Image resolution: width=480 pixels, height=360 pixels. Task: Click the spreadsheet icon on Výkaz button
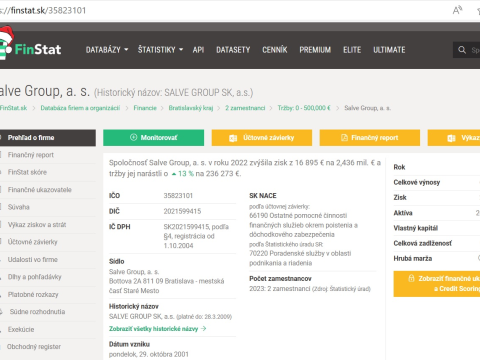point(451,138)
